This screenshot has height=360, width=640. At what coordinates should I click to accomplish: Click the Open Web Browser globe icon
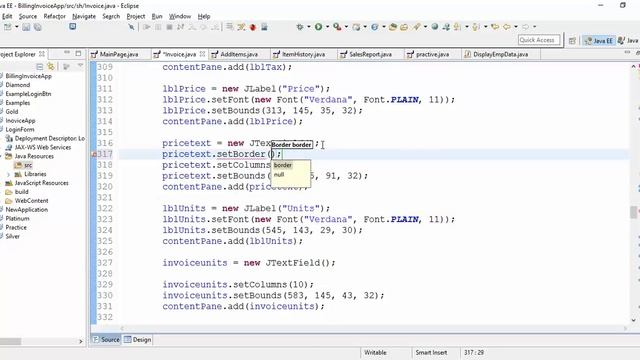tap(435, 27)
